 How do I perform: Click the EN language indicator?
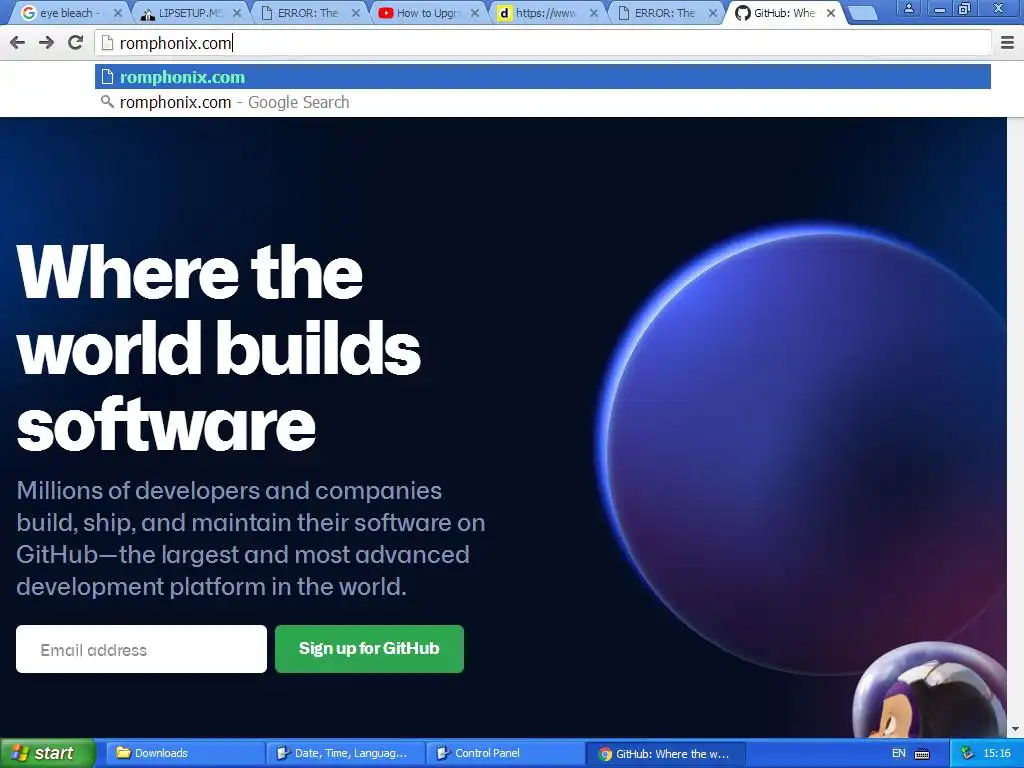899,754
